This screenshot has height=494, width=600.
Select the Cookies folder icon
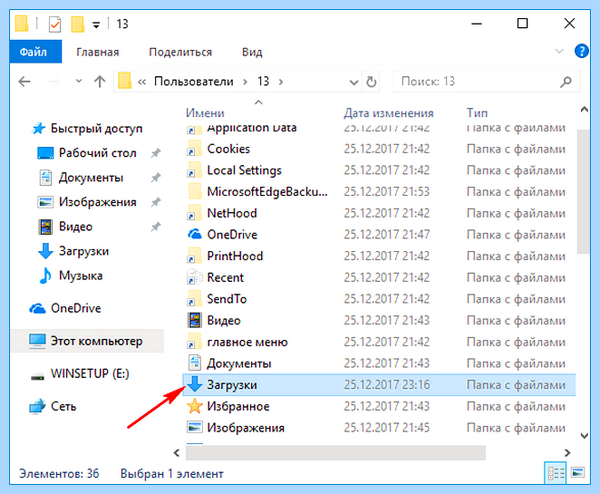(194, 149)
